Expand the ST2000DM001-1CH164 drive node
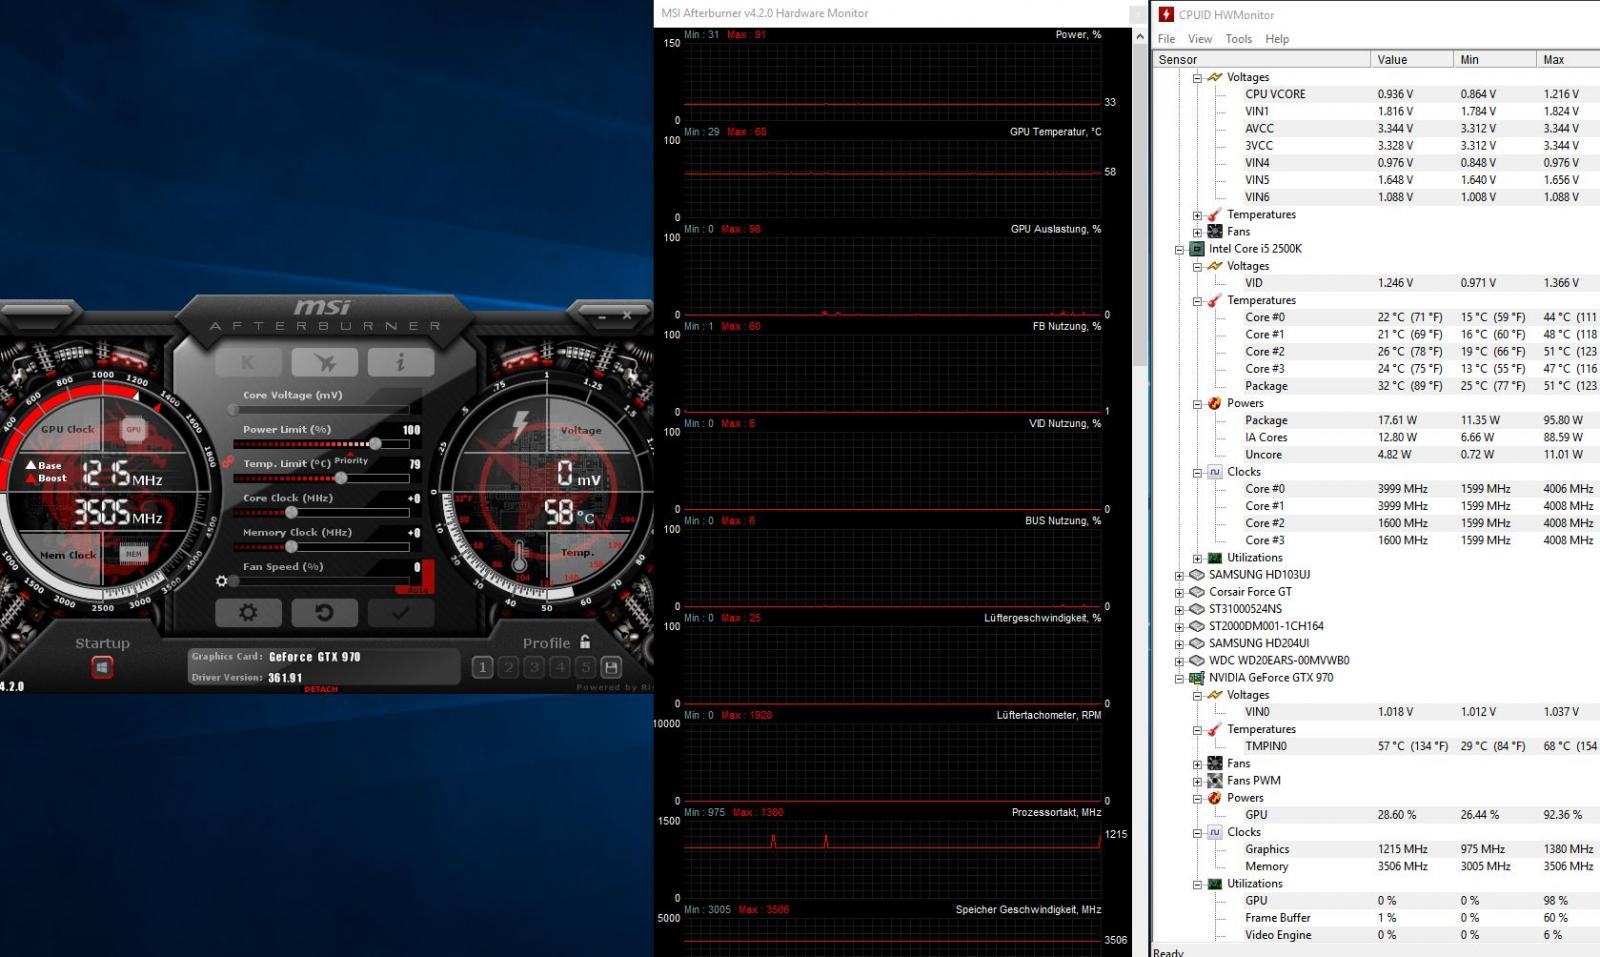This screenshot has height=957, width=1600. (x=1179, y=626)
